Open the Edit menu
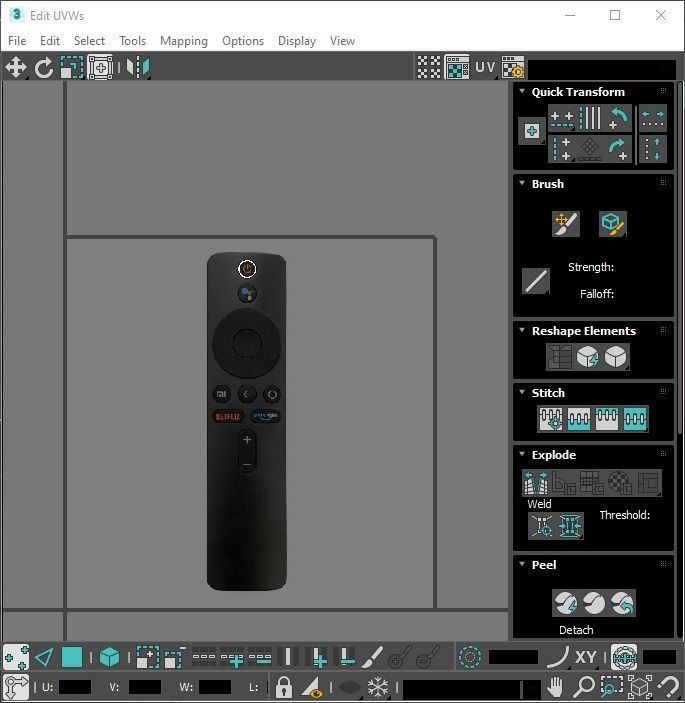The height and width of the screenshot is (703, 685). (50, 41)
